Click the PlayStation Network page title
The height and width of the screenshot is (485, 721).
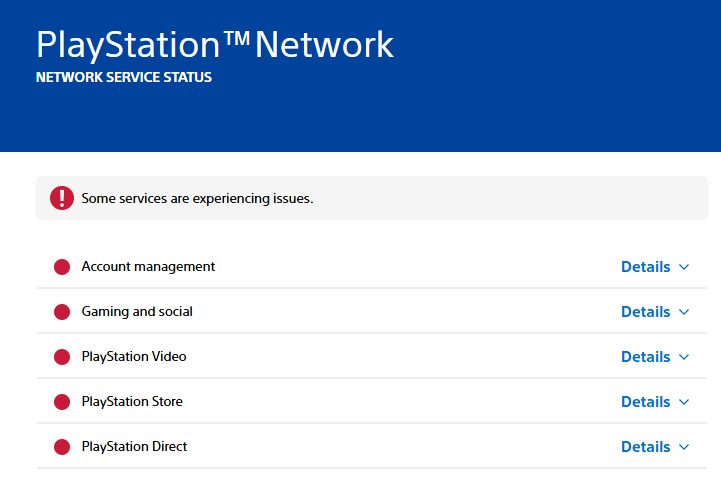[x=215, y=44]
